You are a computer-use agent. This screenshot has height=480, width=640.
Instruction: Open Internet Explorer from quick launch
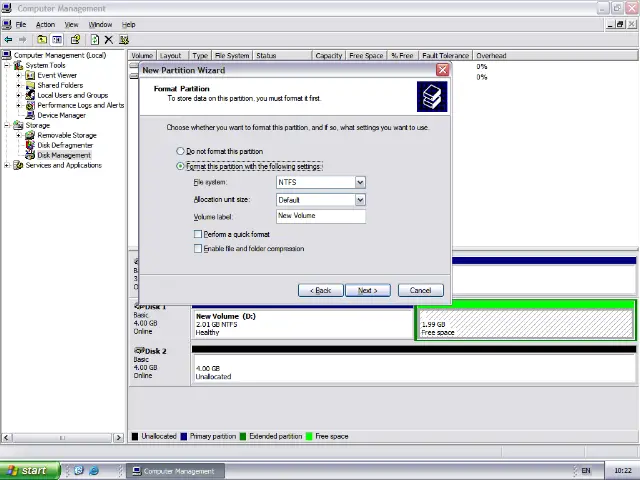coord(94,471)
